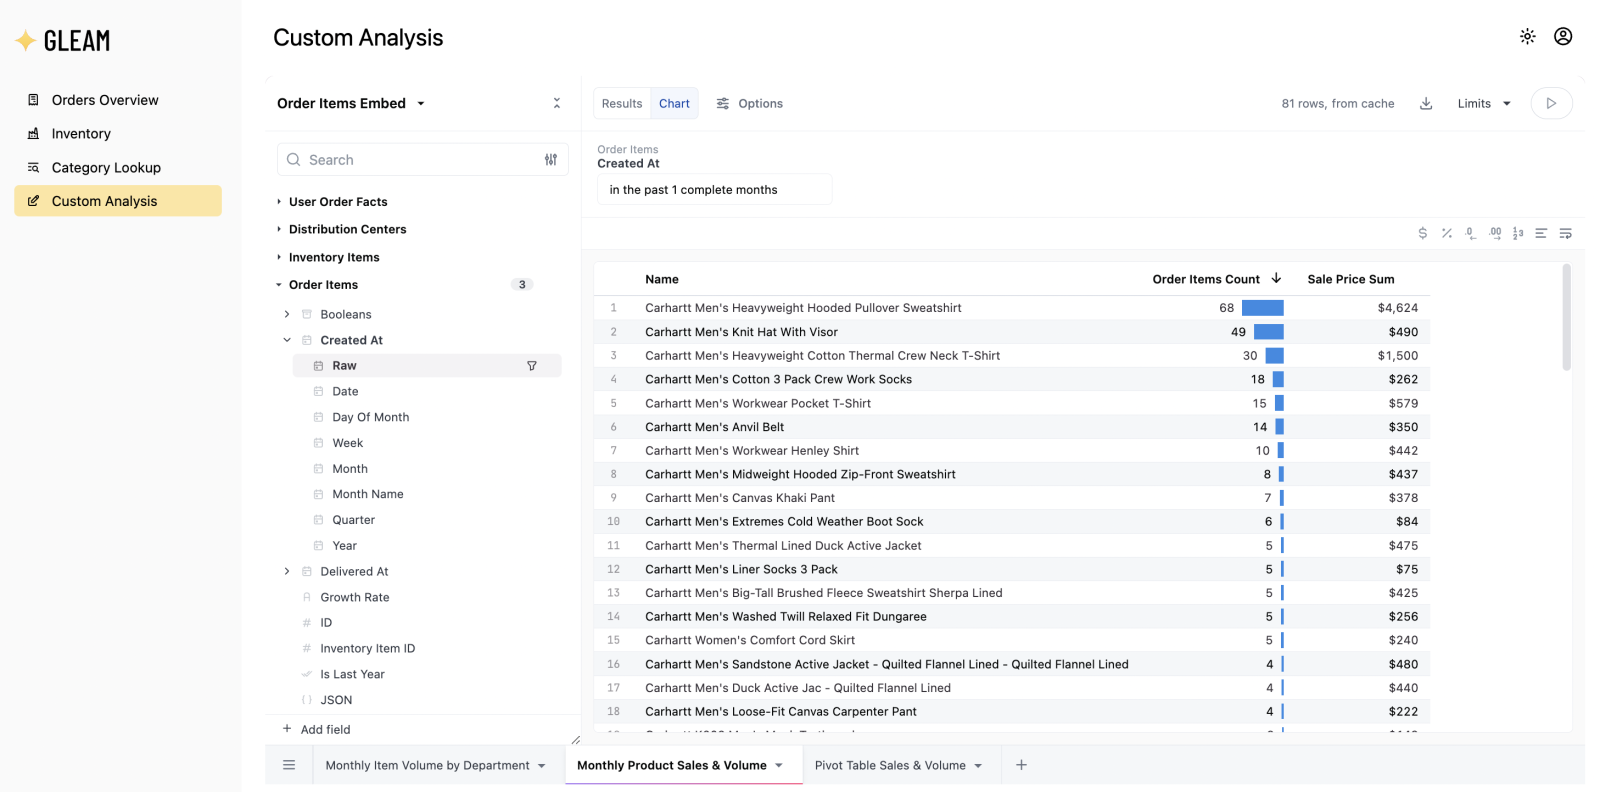Viewport: 1600px width, 792px height.
Task: Switch to the Chart view
Action: pos(674,103)
